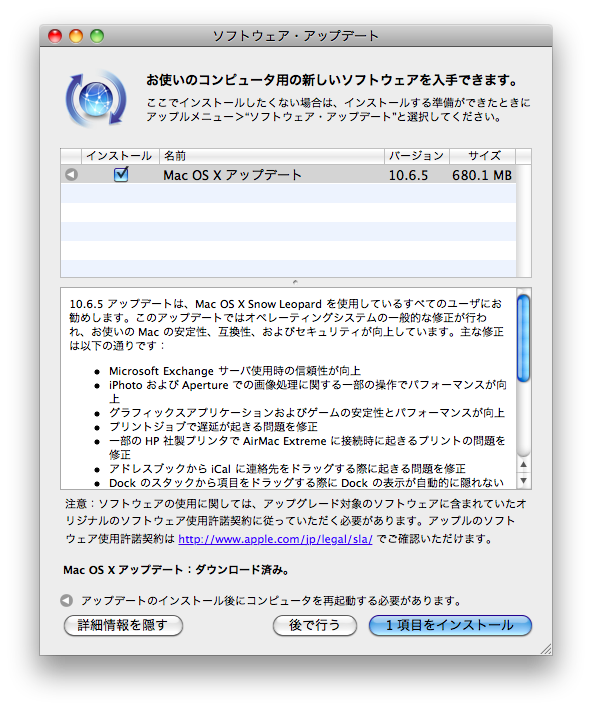Click the description pane scrollbar thumb
The height and width of the screenshot is (710, 592).
pos(524,338)
